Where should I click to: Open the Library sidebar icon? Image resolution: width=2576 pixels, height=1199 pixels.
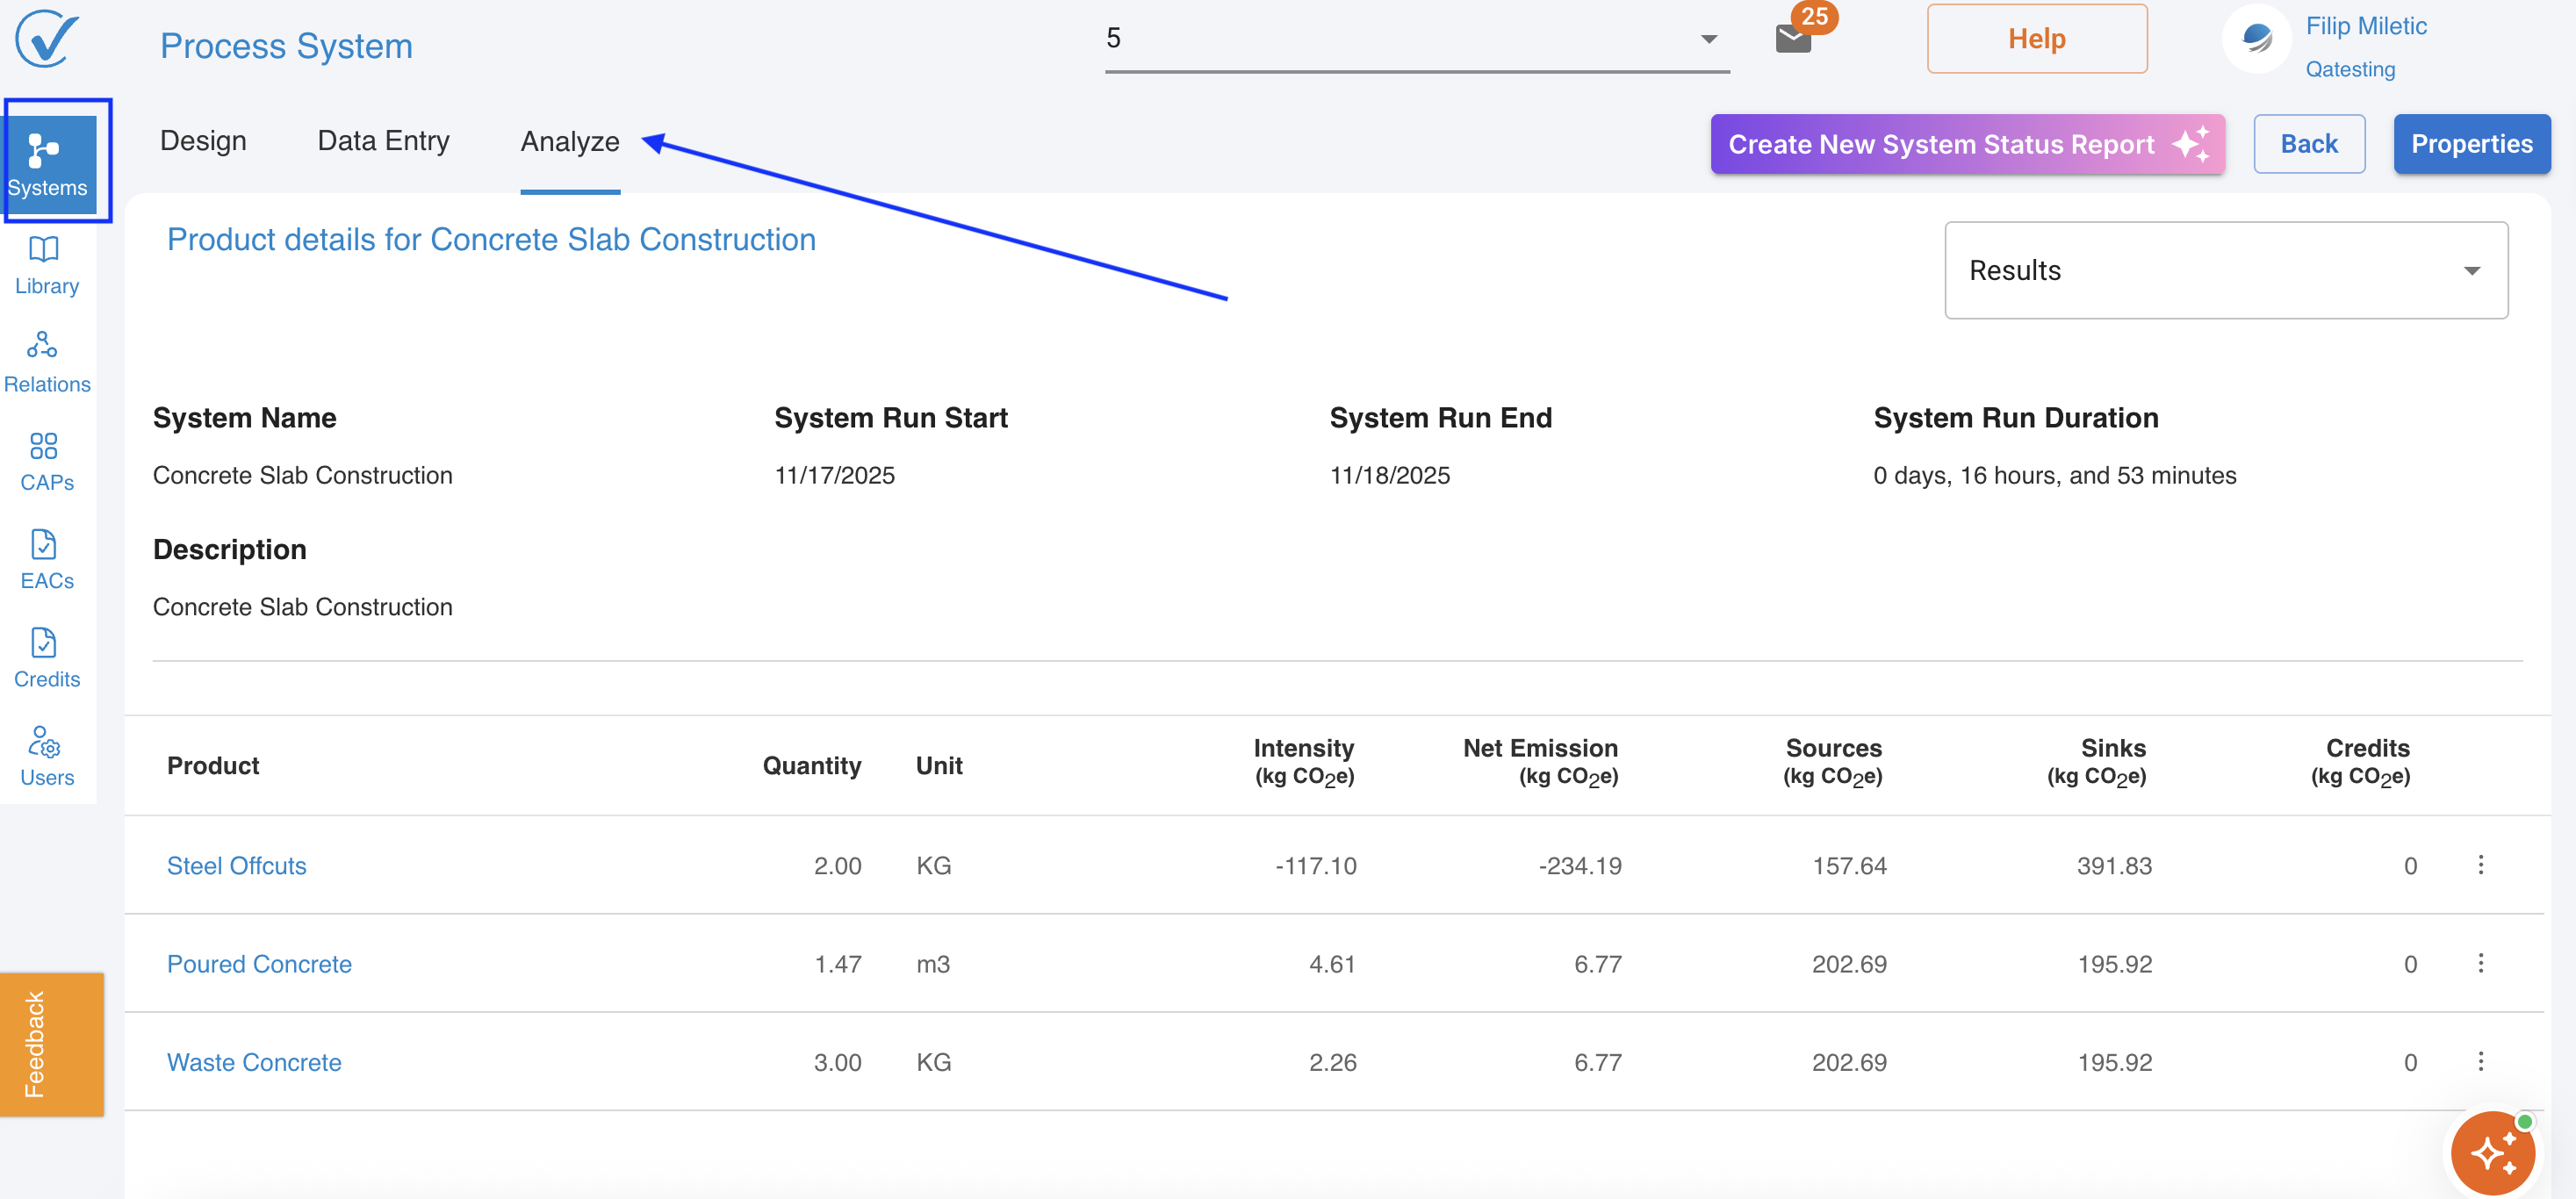[46, 266]
